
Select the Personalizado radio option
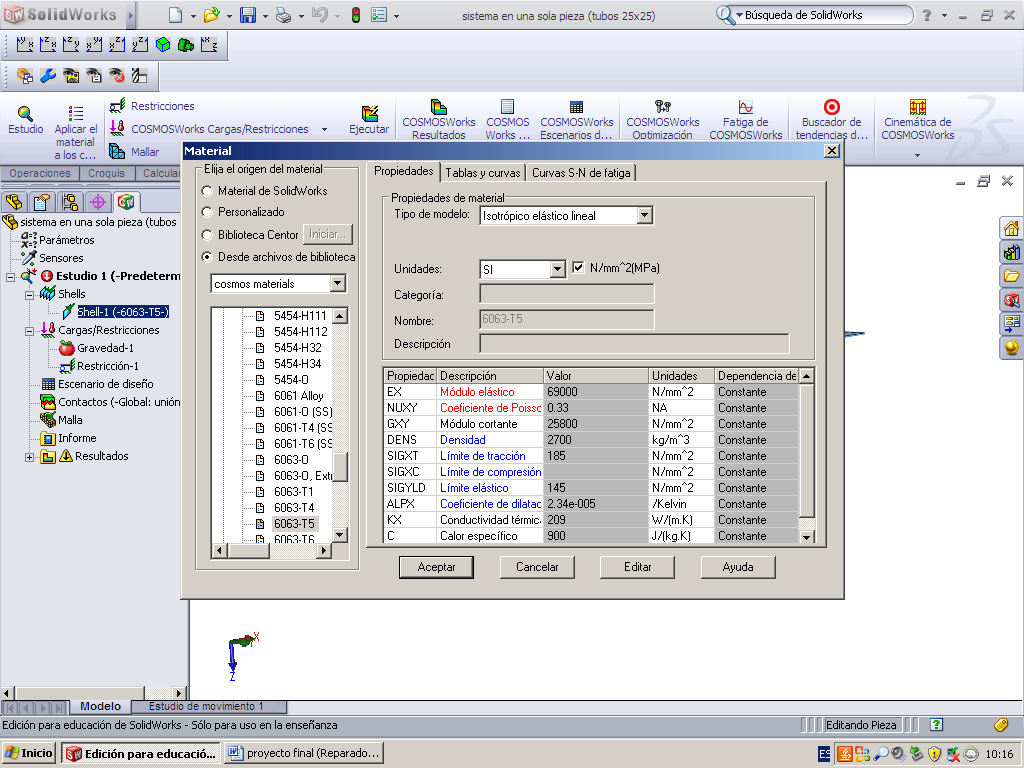[207, 212]
